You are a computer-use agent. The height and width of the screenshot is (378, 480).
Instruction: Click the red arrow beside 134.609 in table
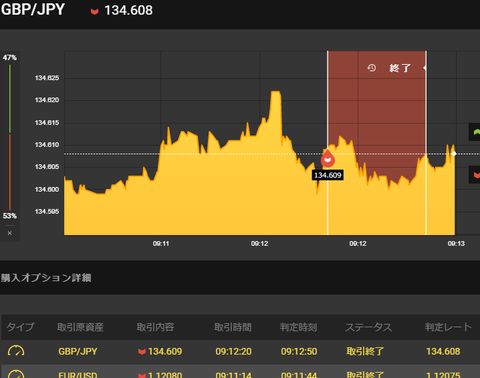click(x=142, y=351)
